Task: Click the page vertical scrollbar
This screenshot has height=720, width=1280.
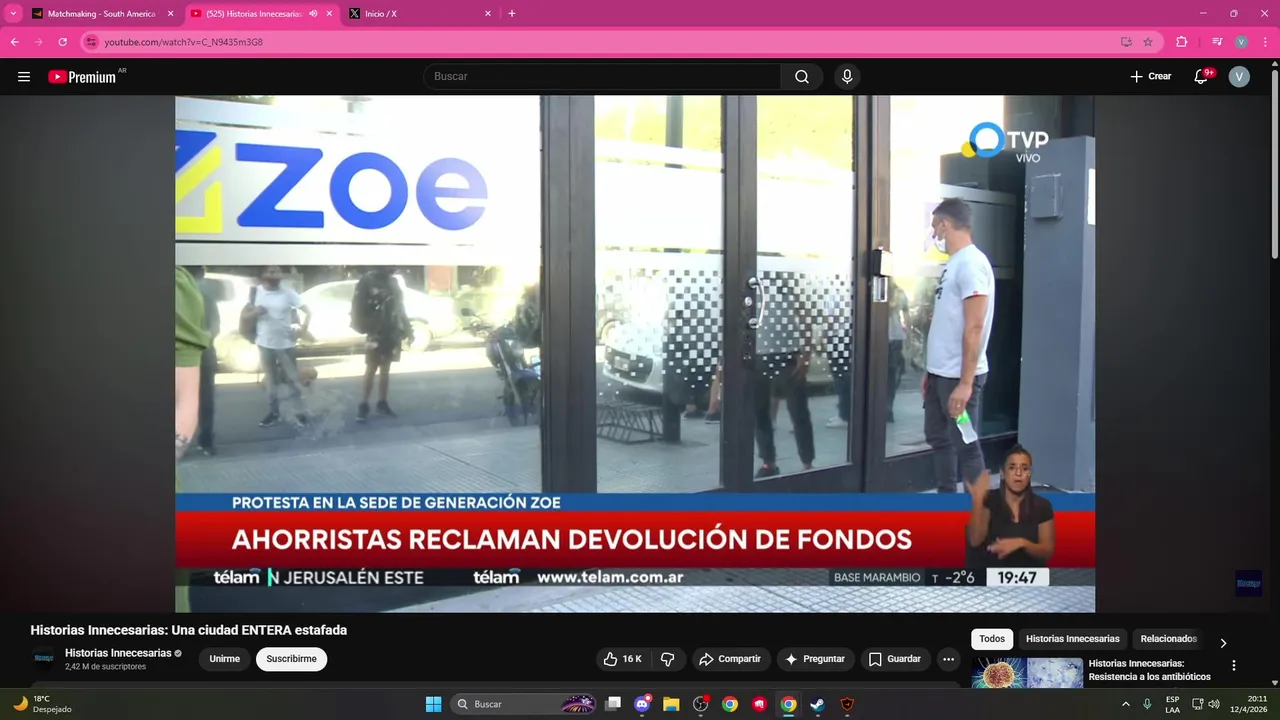Action: click(1274, 165)
